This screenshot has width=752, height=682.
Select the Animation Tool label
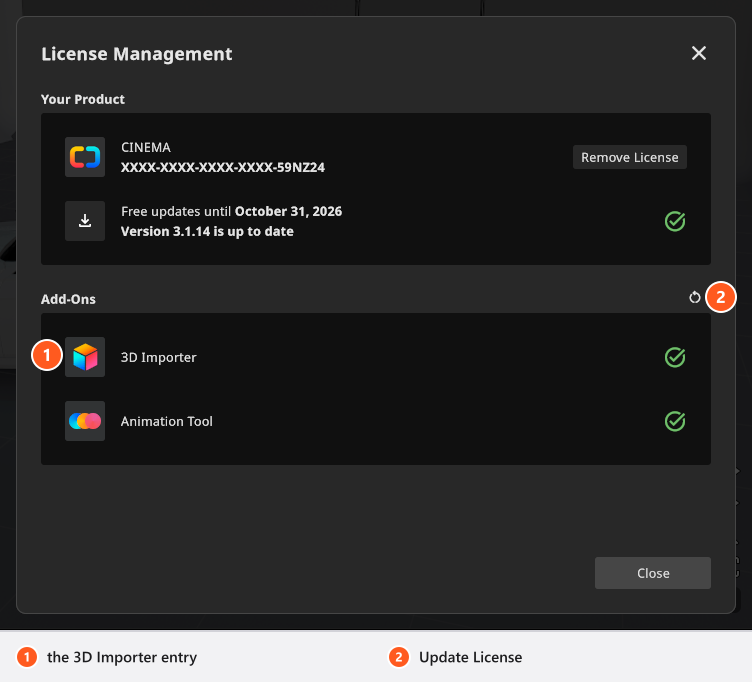click(167, 421)
